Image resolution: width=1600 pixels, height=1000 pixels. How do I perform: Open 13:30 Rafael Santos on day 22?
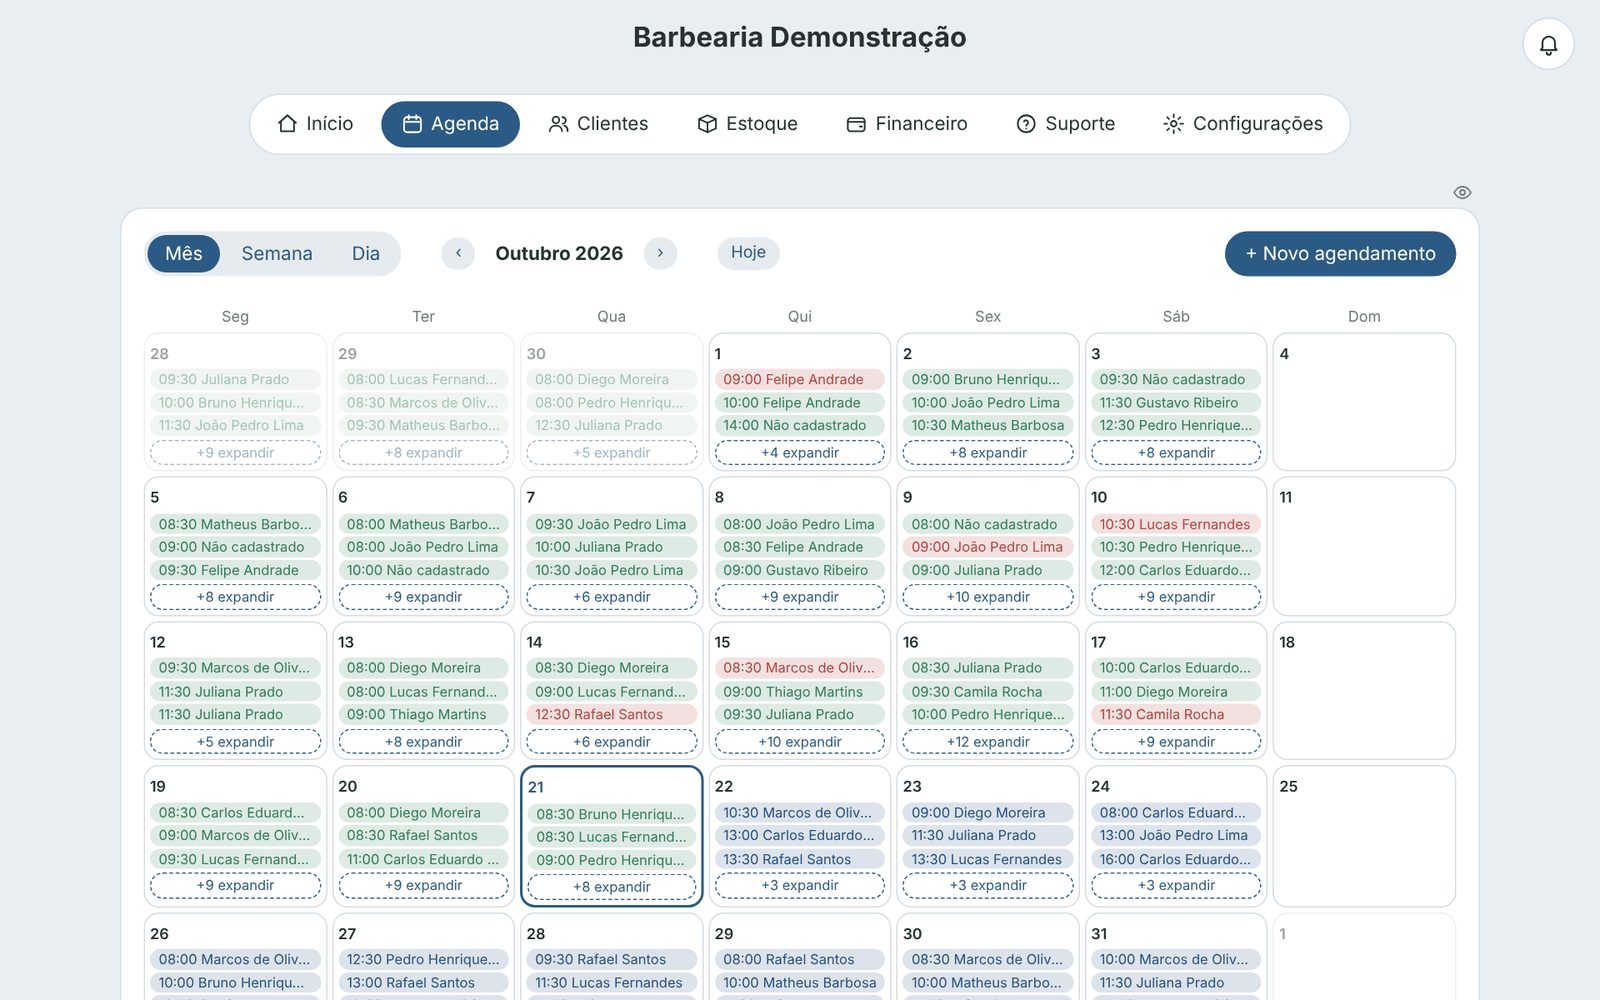click(800, 859)
